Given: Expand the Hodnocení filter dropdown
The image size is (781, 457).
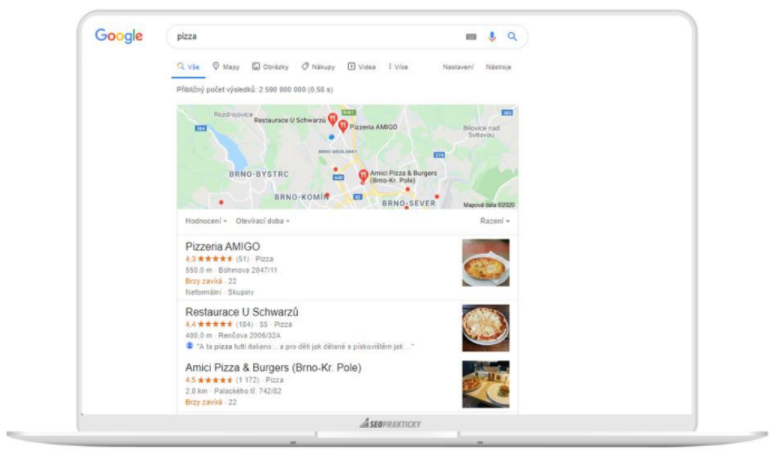Looking at the screenshot, I should point(206,221).
